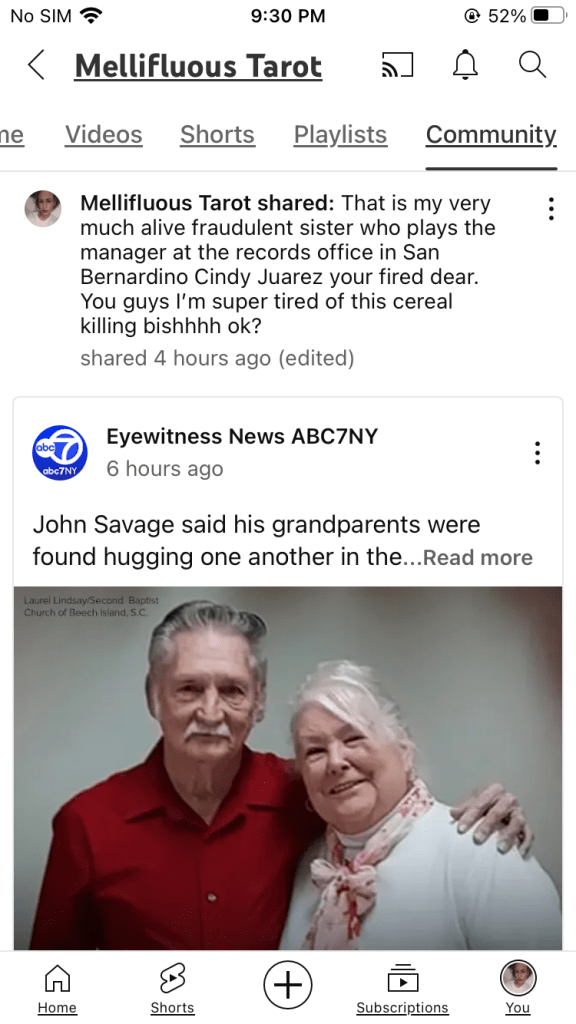Open the Mellifluous Tarot channel title
The image size is (576, 1024).
click(198, 66)
